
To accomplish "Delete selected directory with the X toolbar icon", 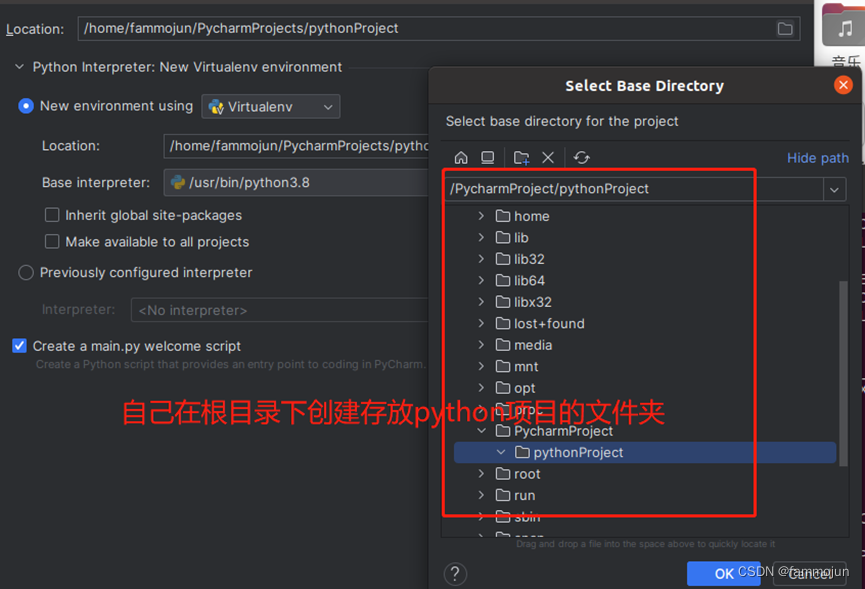I will pos(548,158).
